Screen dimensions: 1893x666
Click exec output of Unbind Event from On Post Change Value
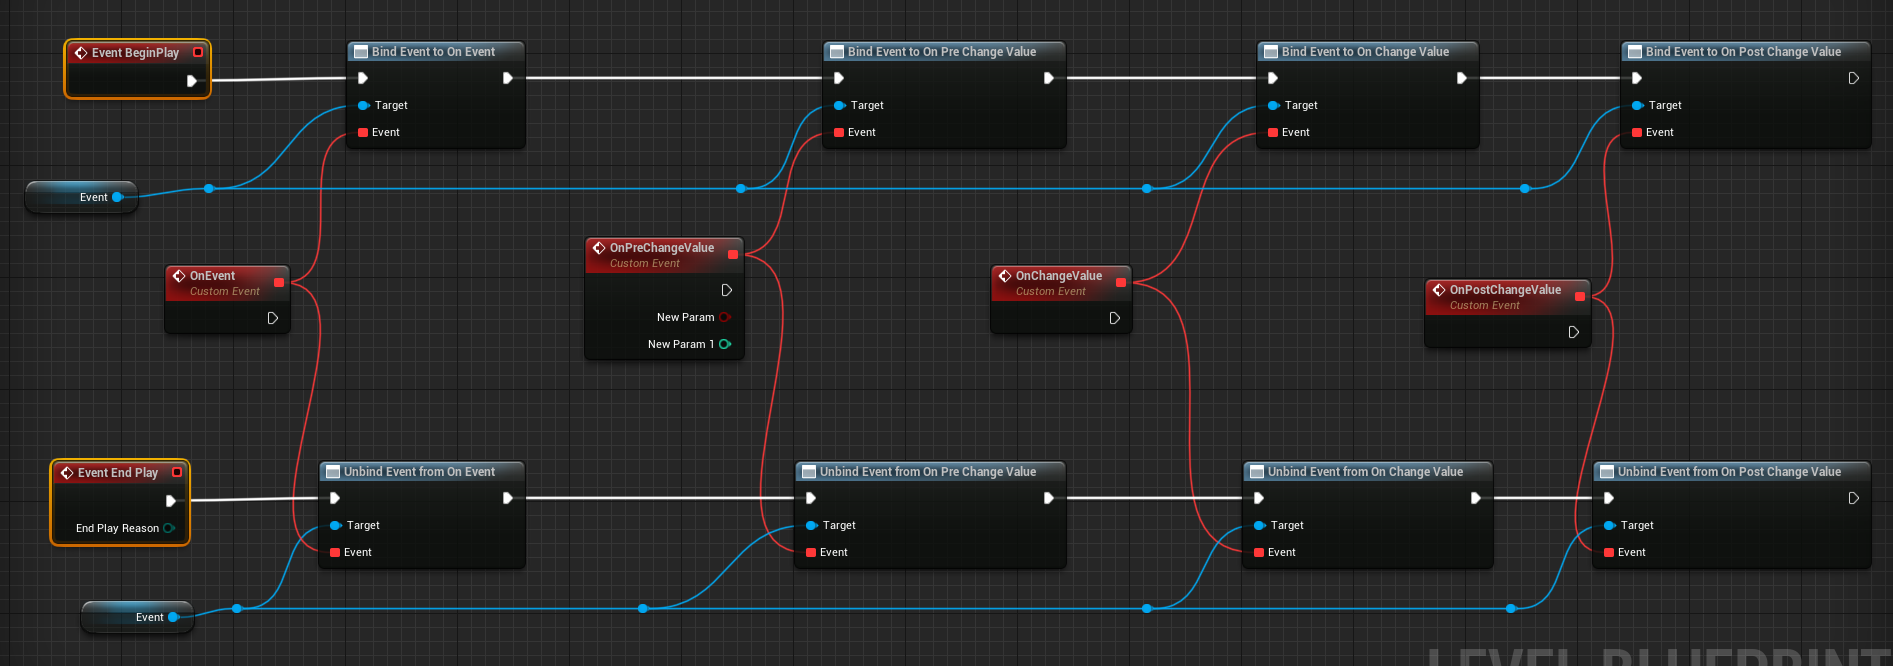pos(1853,498)
